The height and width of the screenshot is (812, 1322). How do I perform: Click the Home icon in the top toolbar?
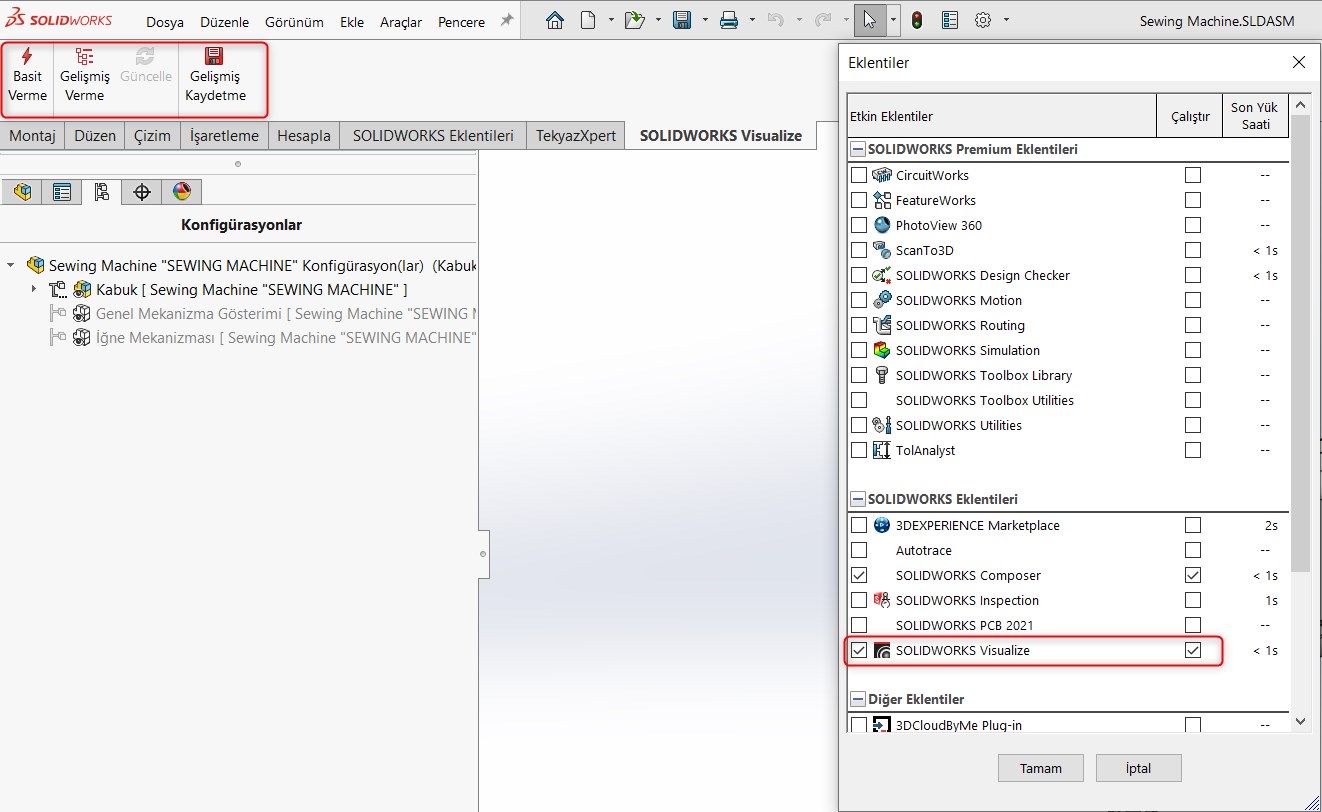click(555, 20)
